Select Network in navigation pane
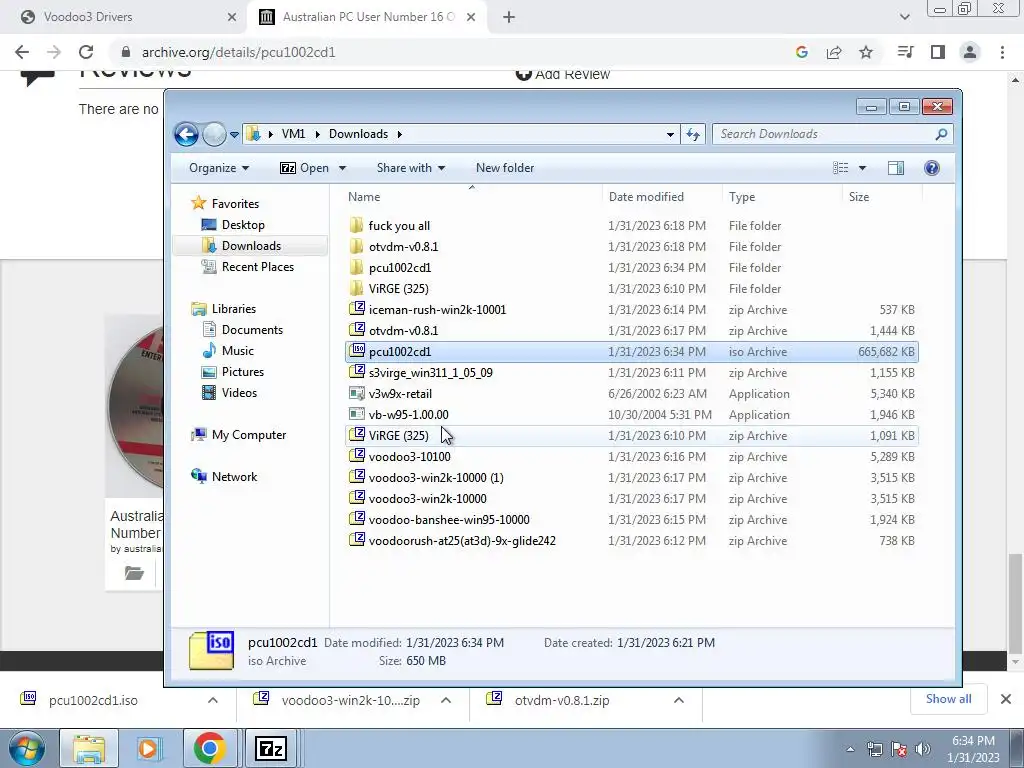Image resolution: width=1024 pixels, height=768 pixels. click(234, 477)
